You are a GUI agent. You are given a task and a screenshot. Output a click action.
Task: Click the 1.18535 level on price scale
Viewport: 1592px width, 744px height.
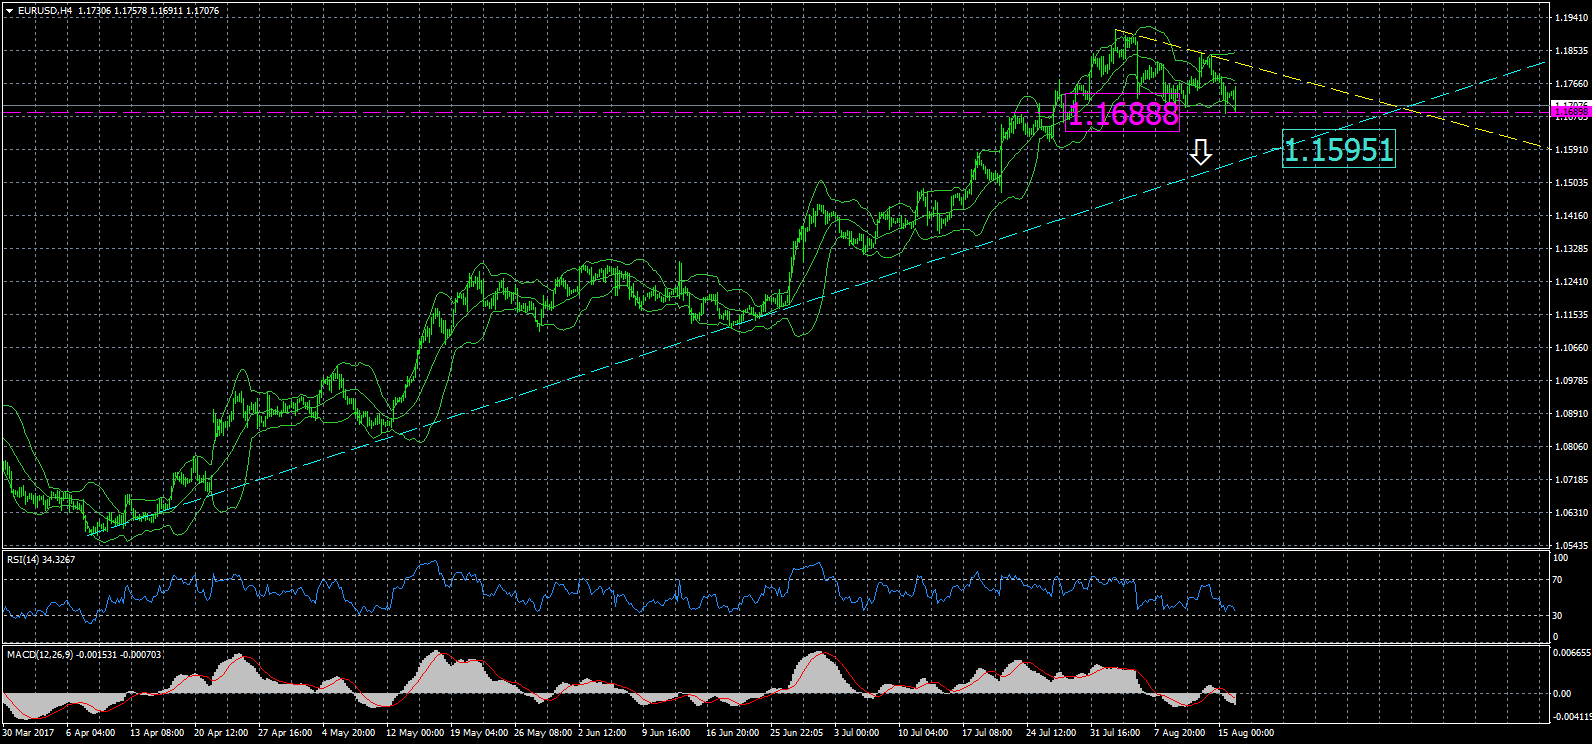tap(1570, 51)
